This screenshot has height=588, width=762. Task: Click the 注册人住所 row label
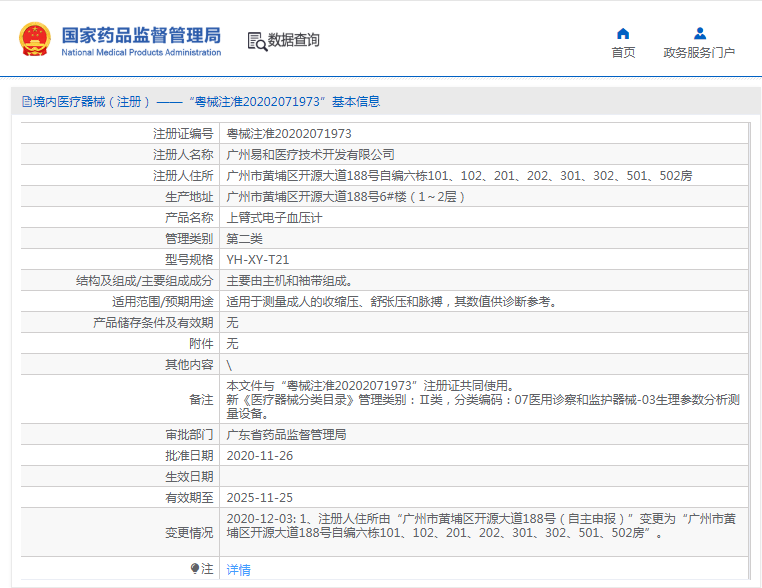pyautogui.click(x=183, y=175)
